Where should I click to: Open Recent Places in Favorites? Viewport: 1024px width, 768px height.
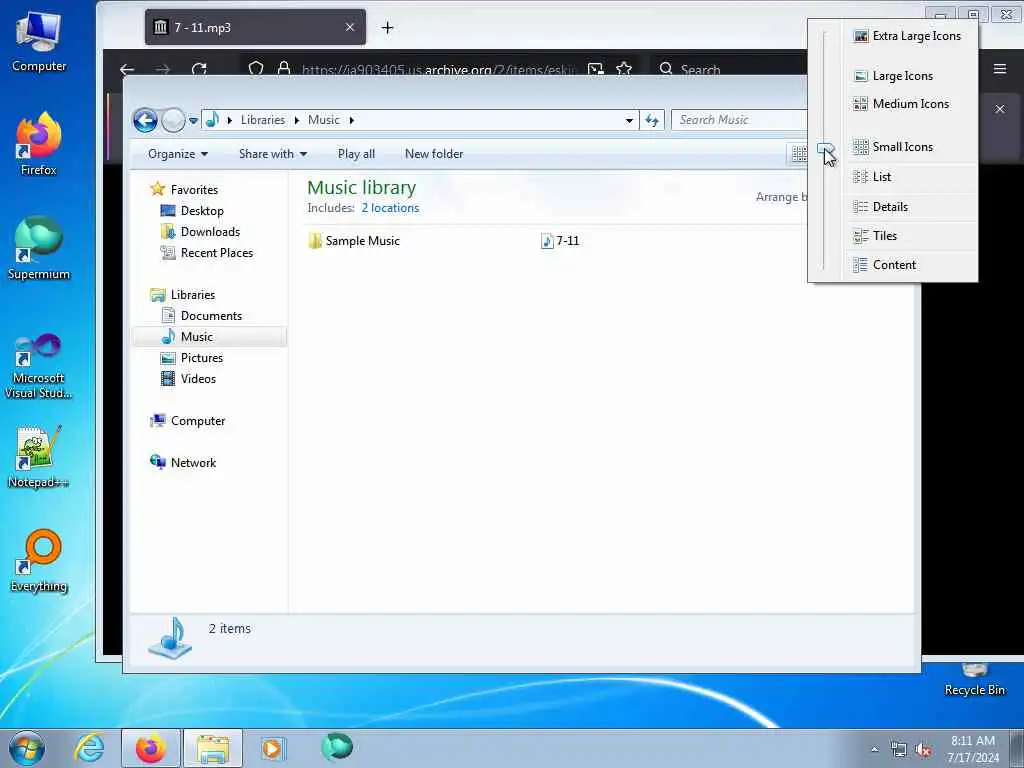click(207, 253)
